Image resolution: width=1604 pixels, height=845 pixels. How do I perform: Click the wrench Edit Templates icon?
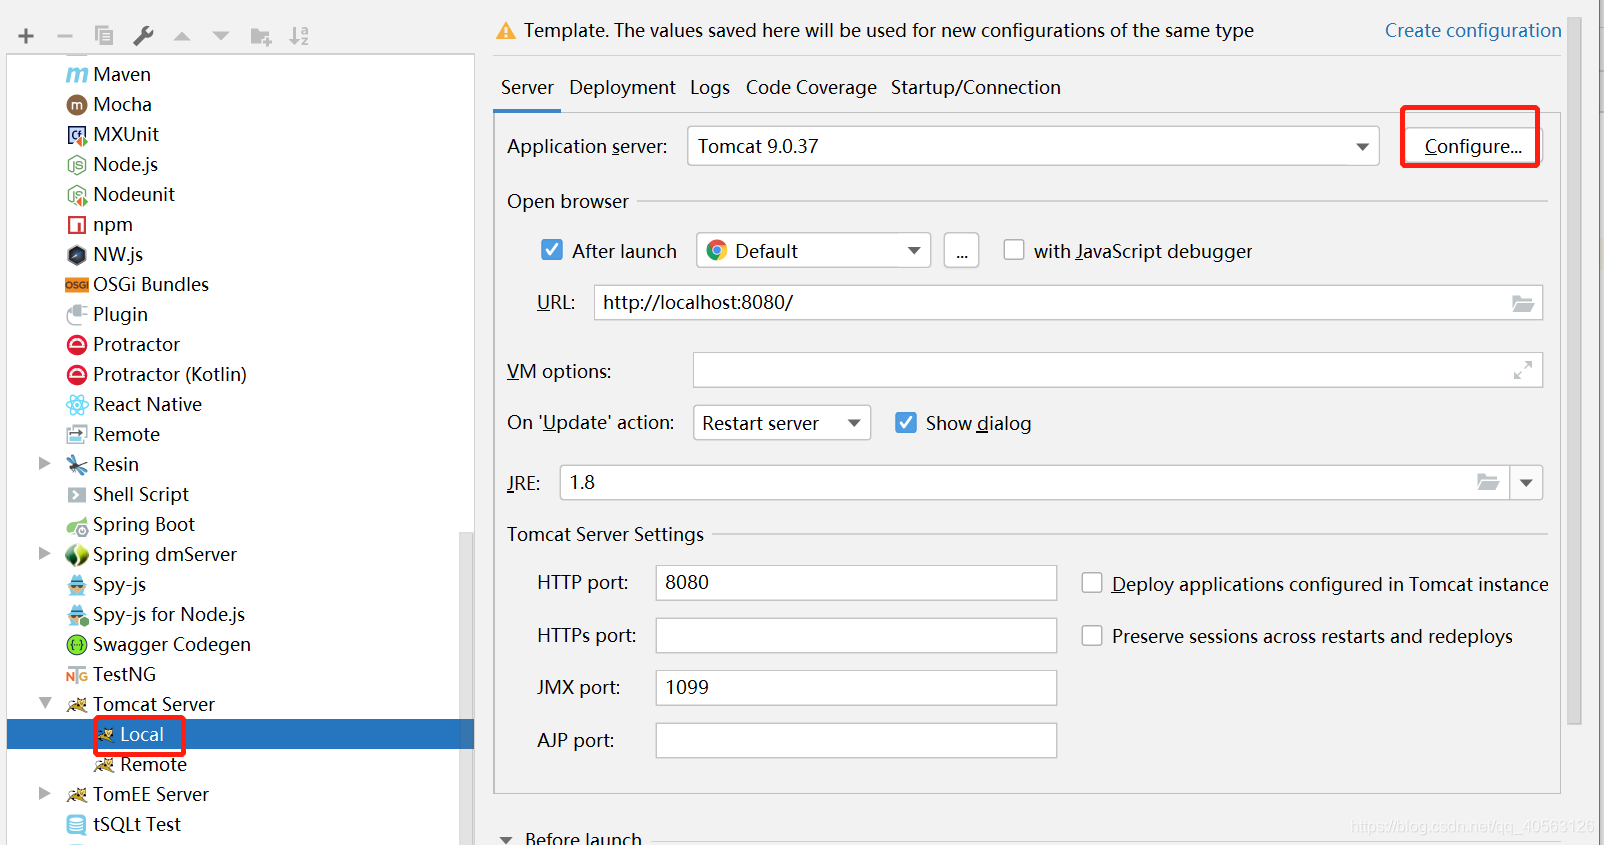click(x=143, y=36)
